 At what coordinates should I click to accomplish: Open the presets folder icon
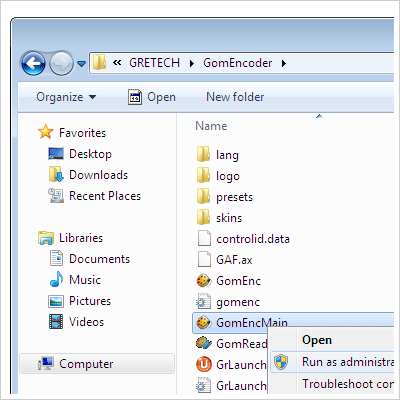click(203, 196)
